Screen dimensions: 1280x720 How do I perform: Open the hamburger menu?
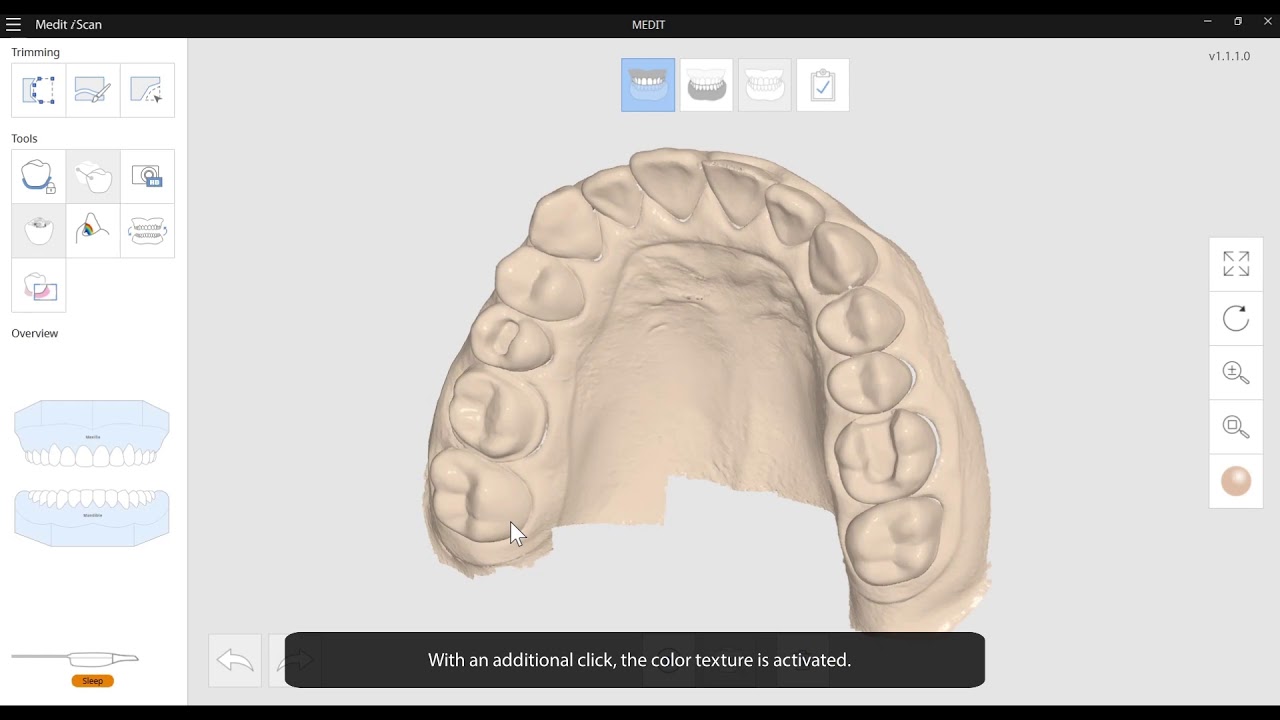point(13,25)
